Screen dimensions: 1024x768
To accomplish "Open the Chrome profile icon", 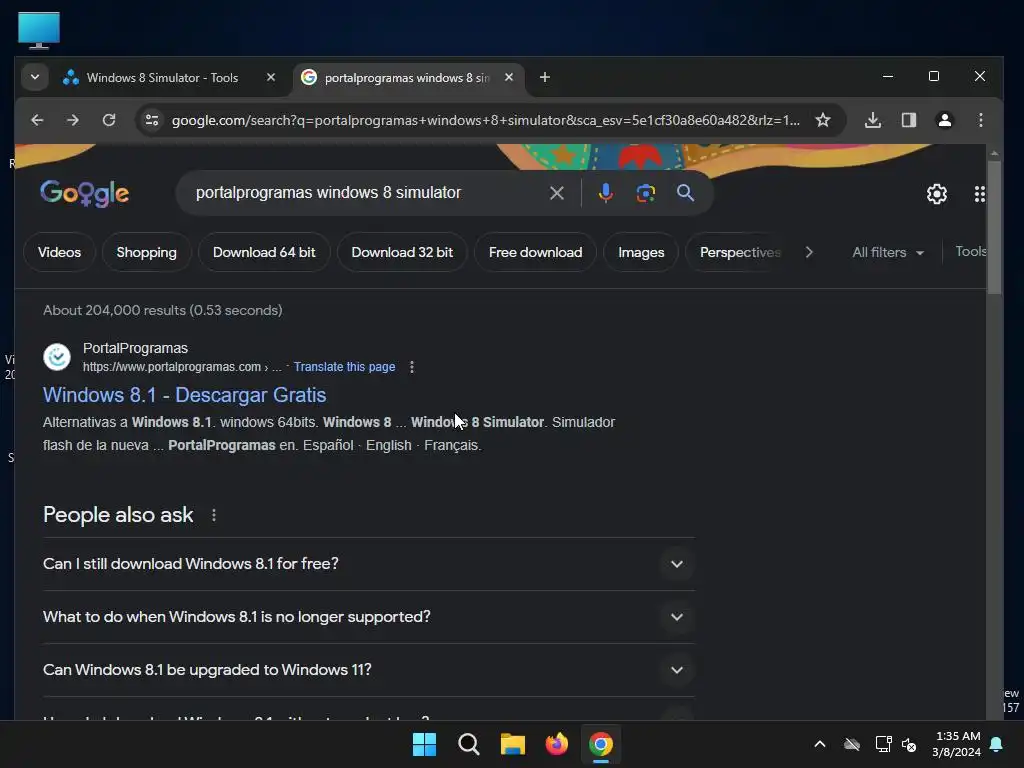I will [944, 120].
